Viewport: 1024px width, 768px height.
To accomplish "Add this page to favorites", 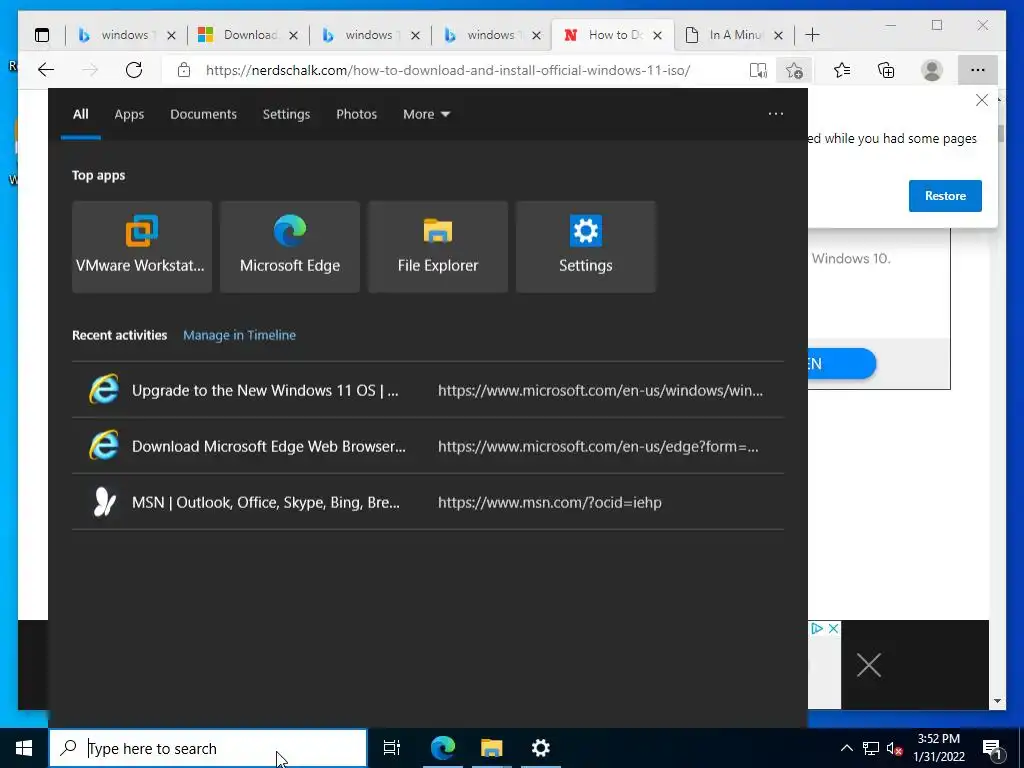I will pyautogui.click(x=793, y=70).
